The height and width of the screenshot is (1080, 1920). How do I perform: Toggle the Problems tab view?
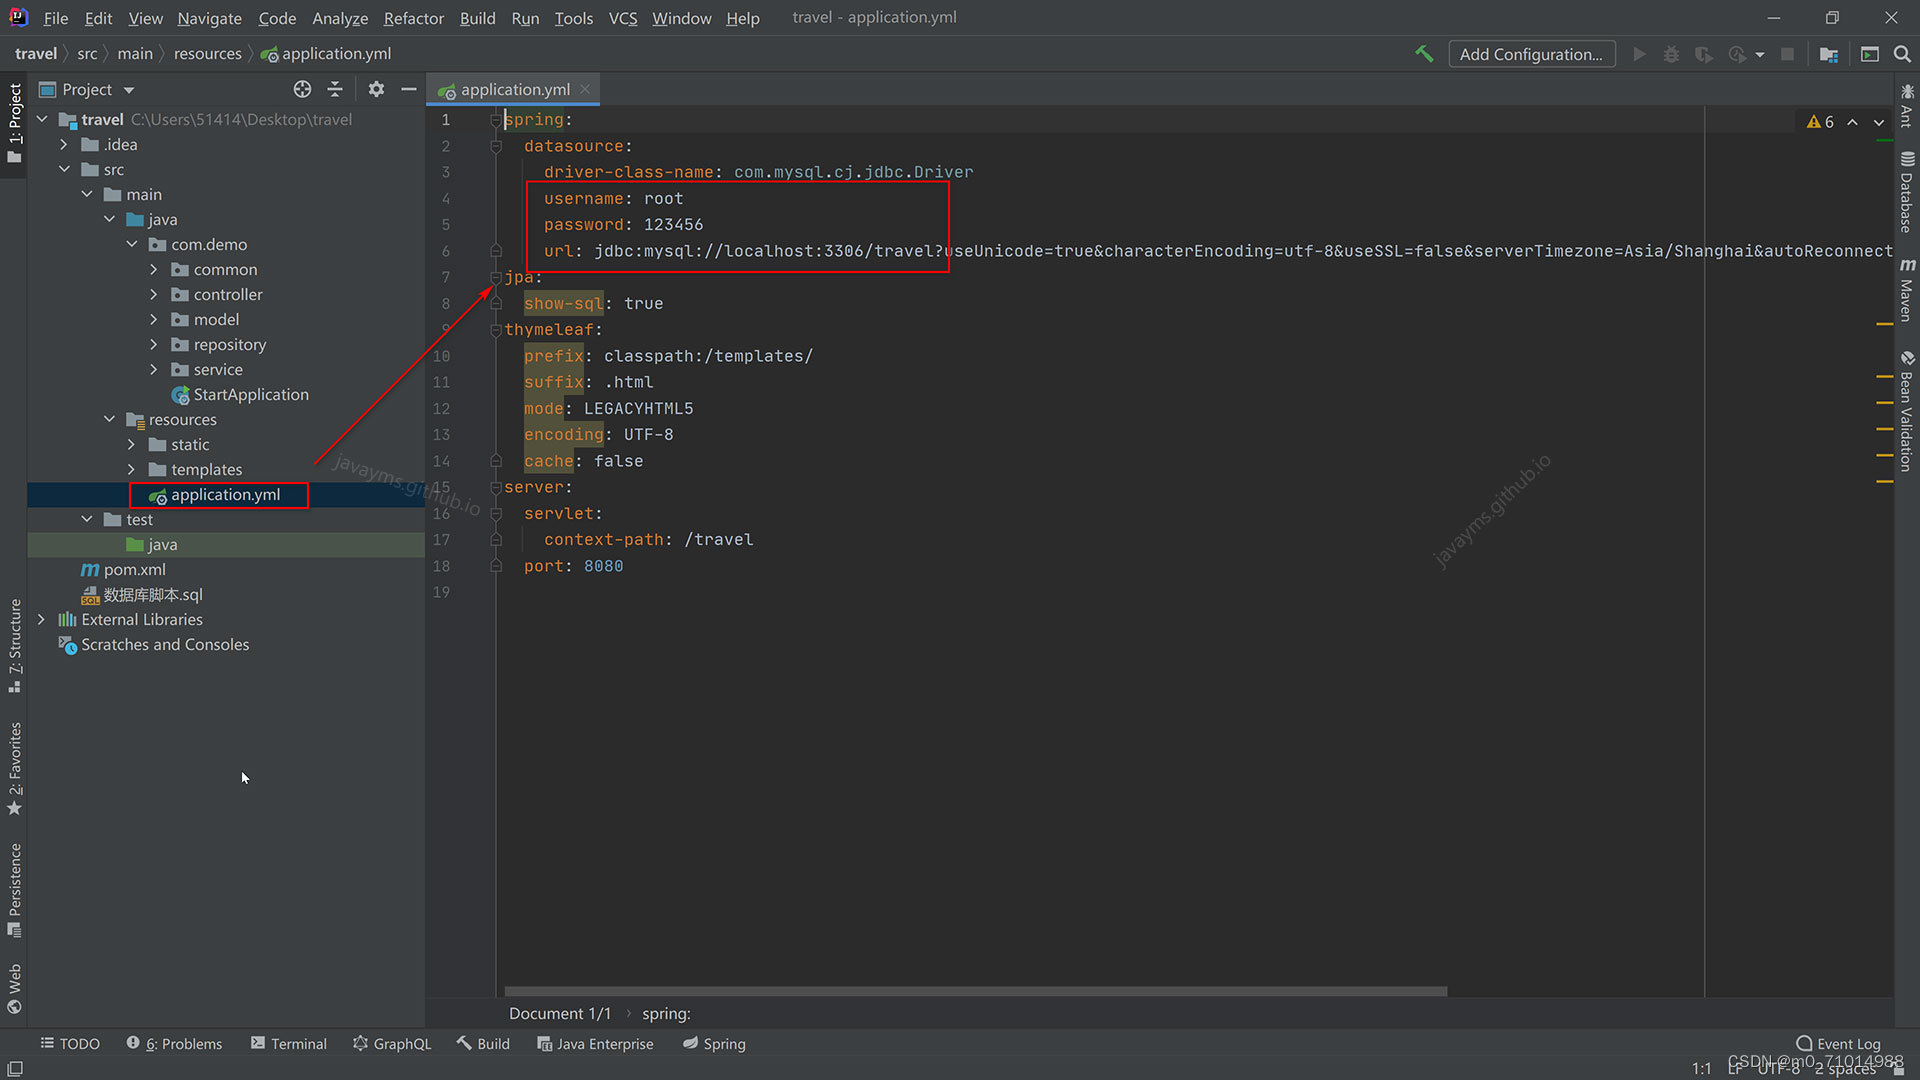[179, 1043]
